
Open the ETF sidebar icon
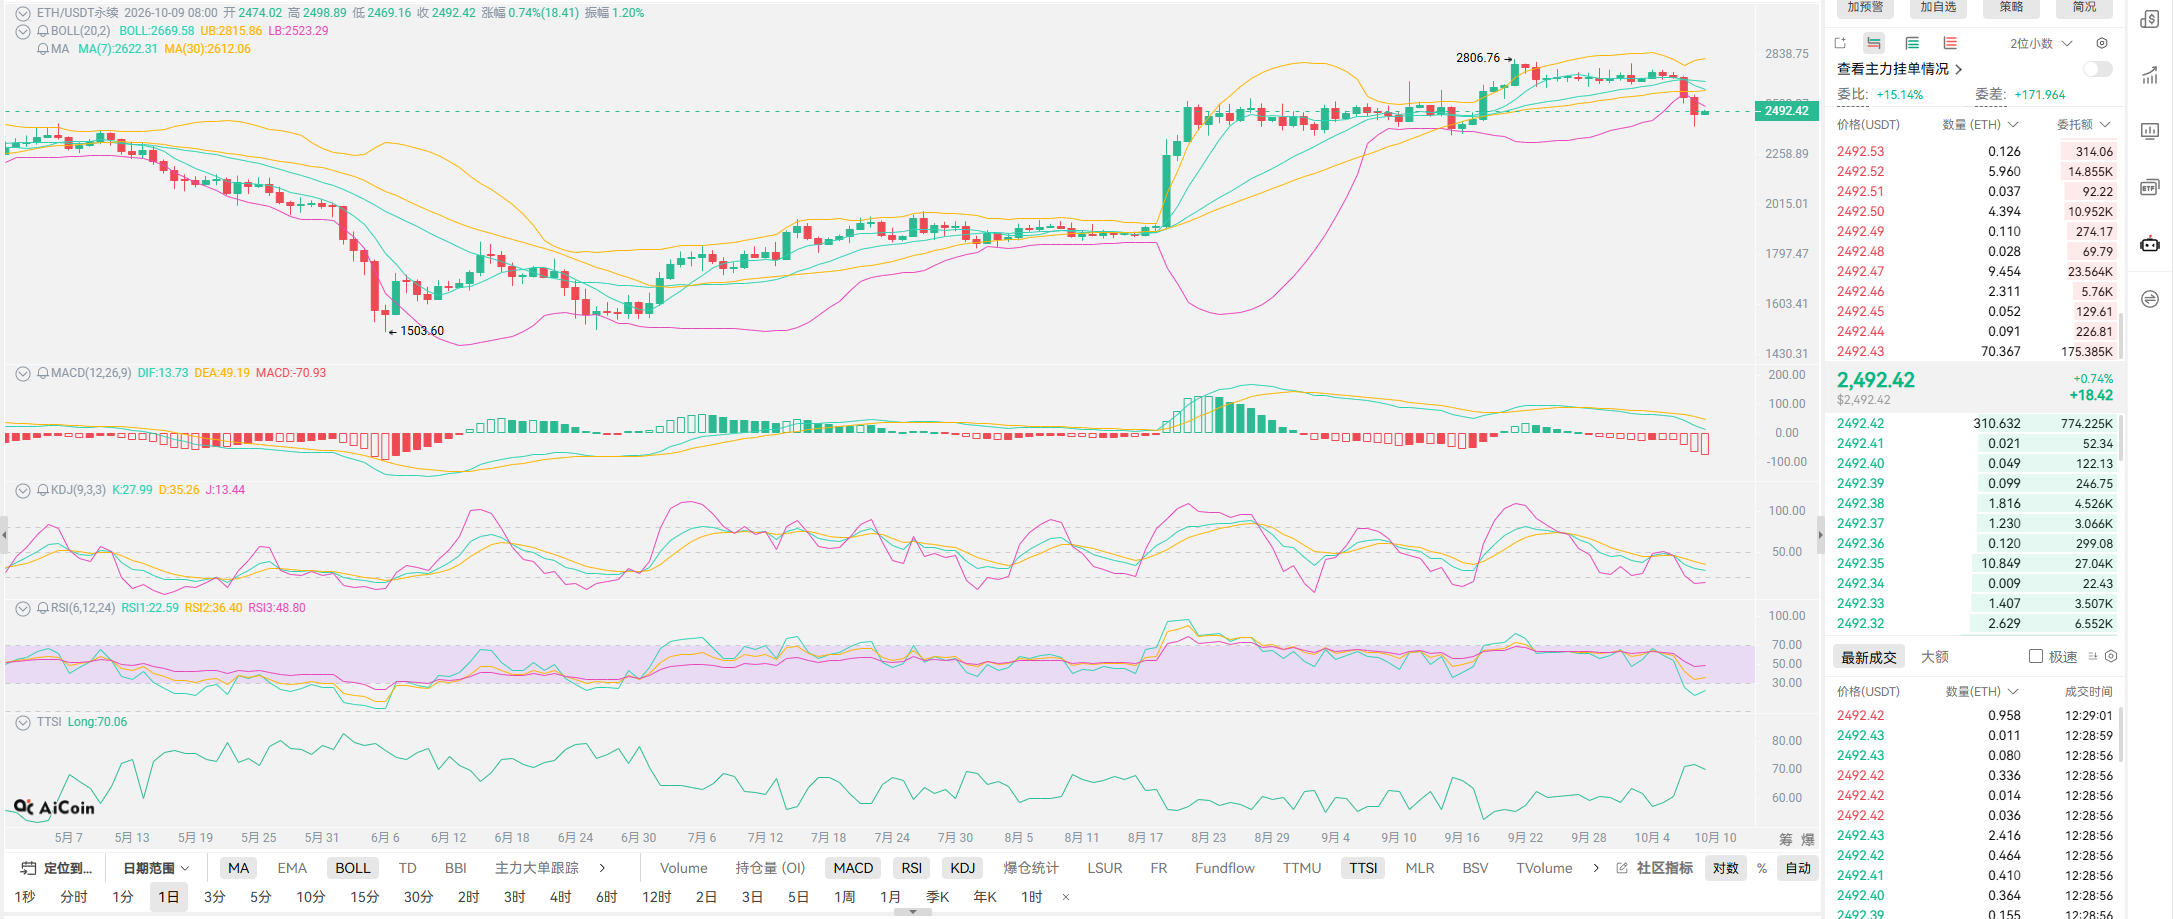pos(2150,187)
